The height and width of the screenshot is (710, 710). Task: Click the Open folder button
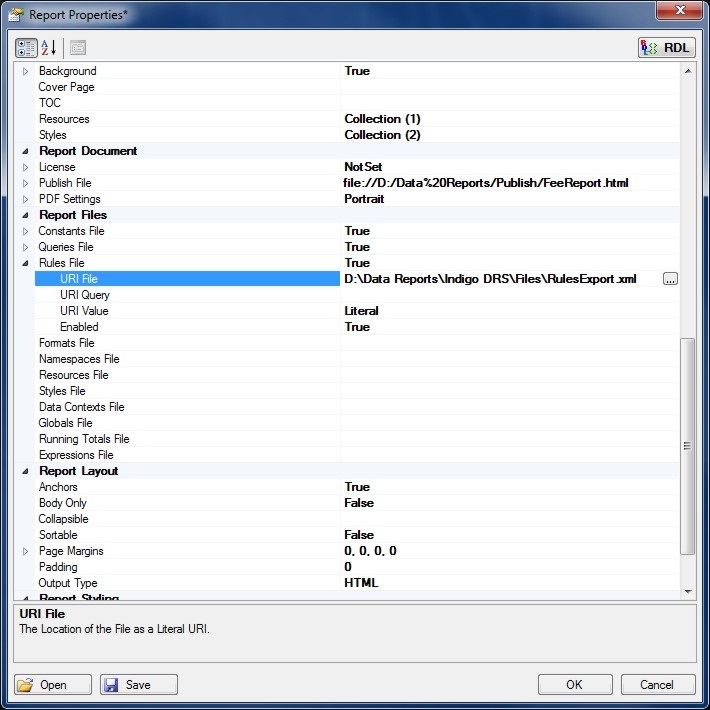click(x=53, y=685)
